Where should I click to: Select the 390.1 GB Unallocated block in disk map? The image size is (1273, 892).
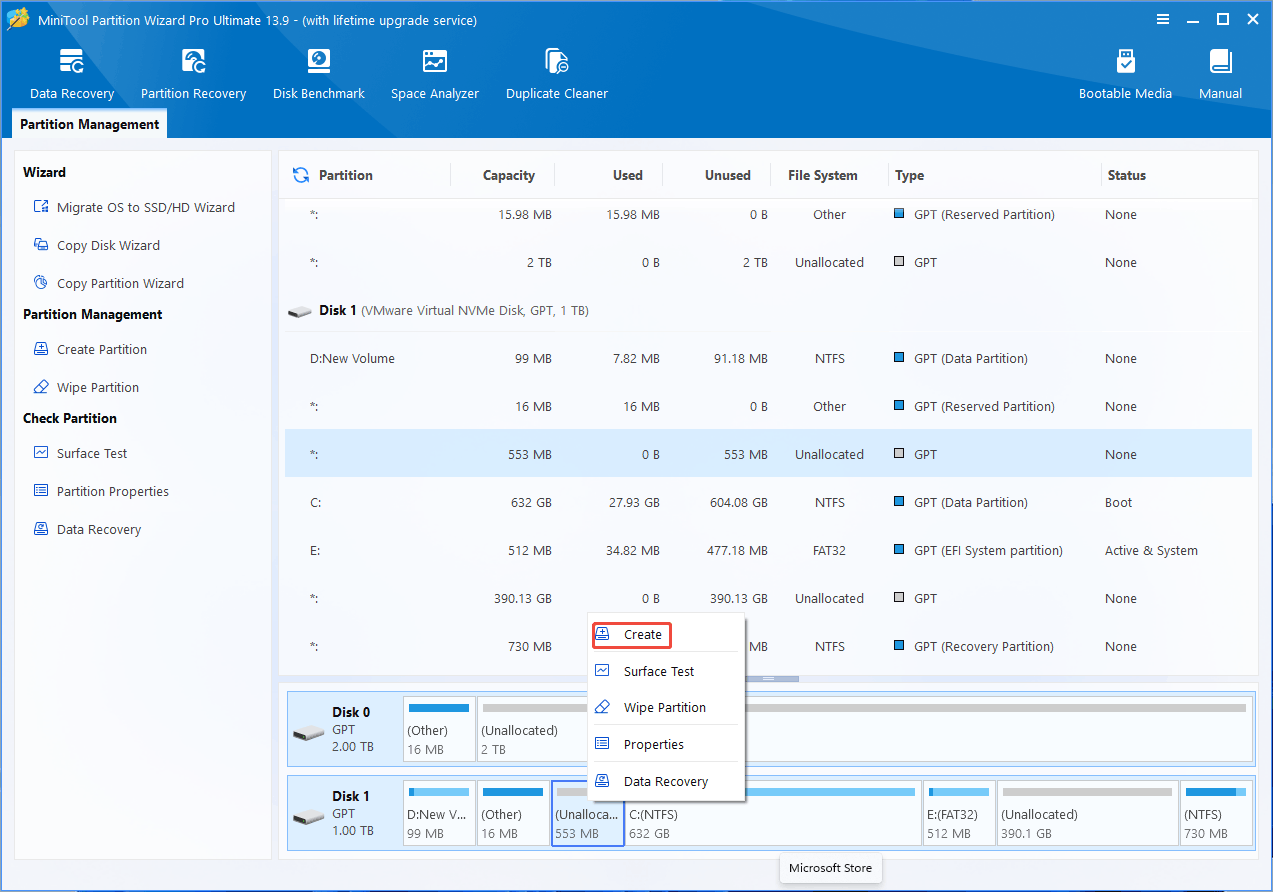[1087, 814]
